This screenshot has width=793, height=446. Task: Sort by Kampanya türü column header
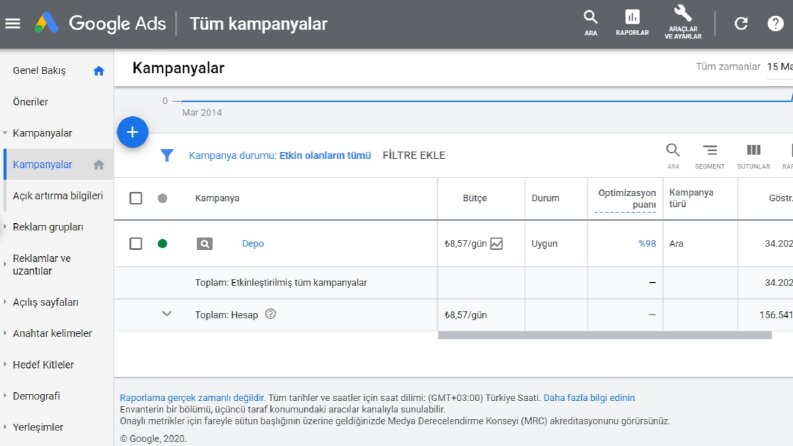[x=691, y=198]
